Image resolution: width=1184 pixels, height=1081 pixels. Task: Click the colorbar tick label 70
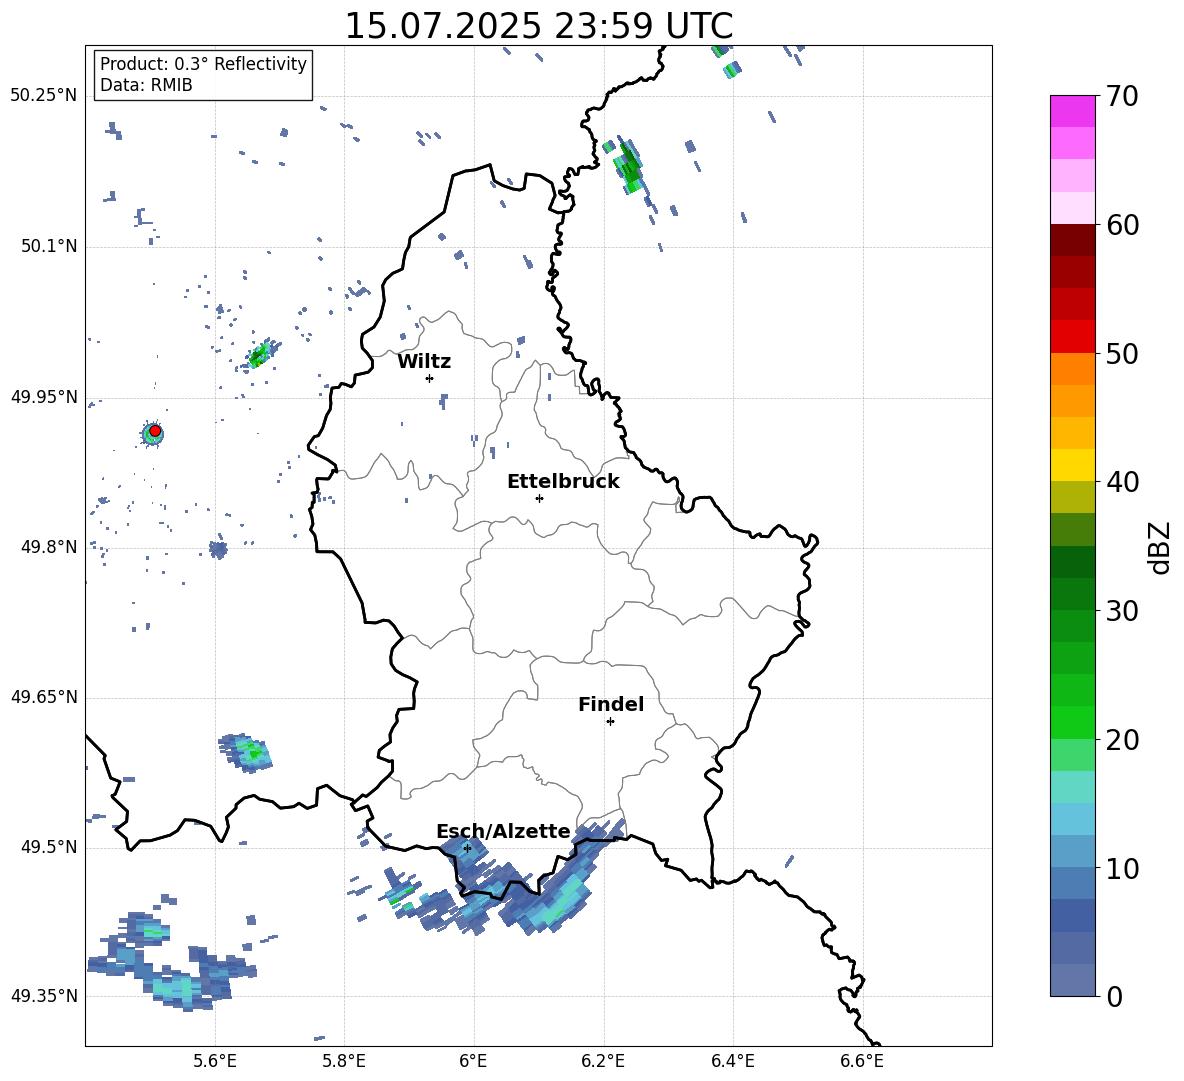point(1122,96)
